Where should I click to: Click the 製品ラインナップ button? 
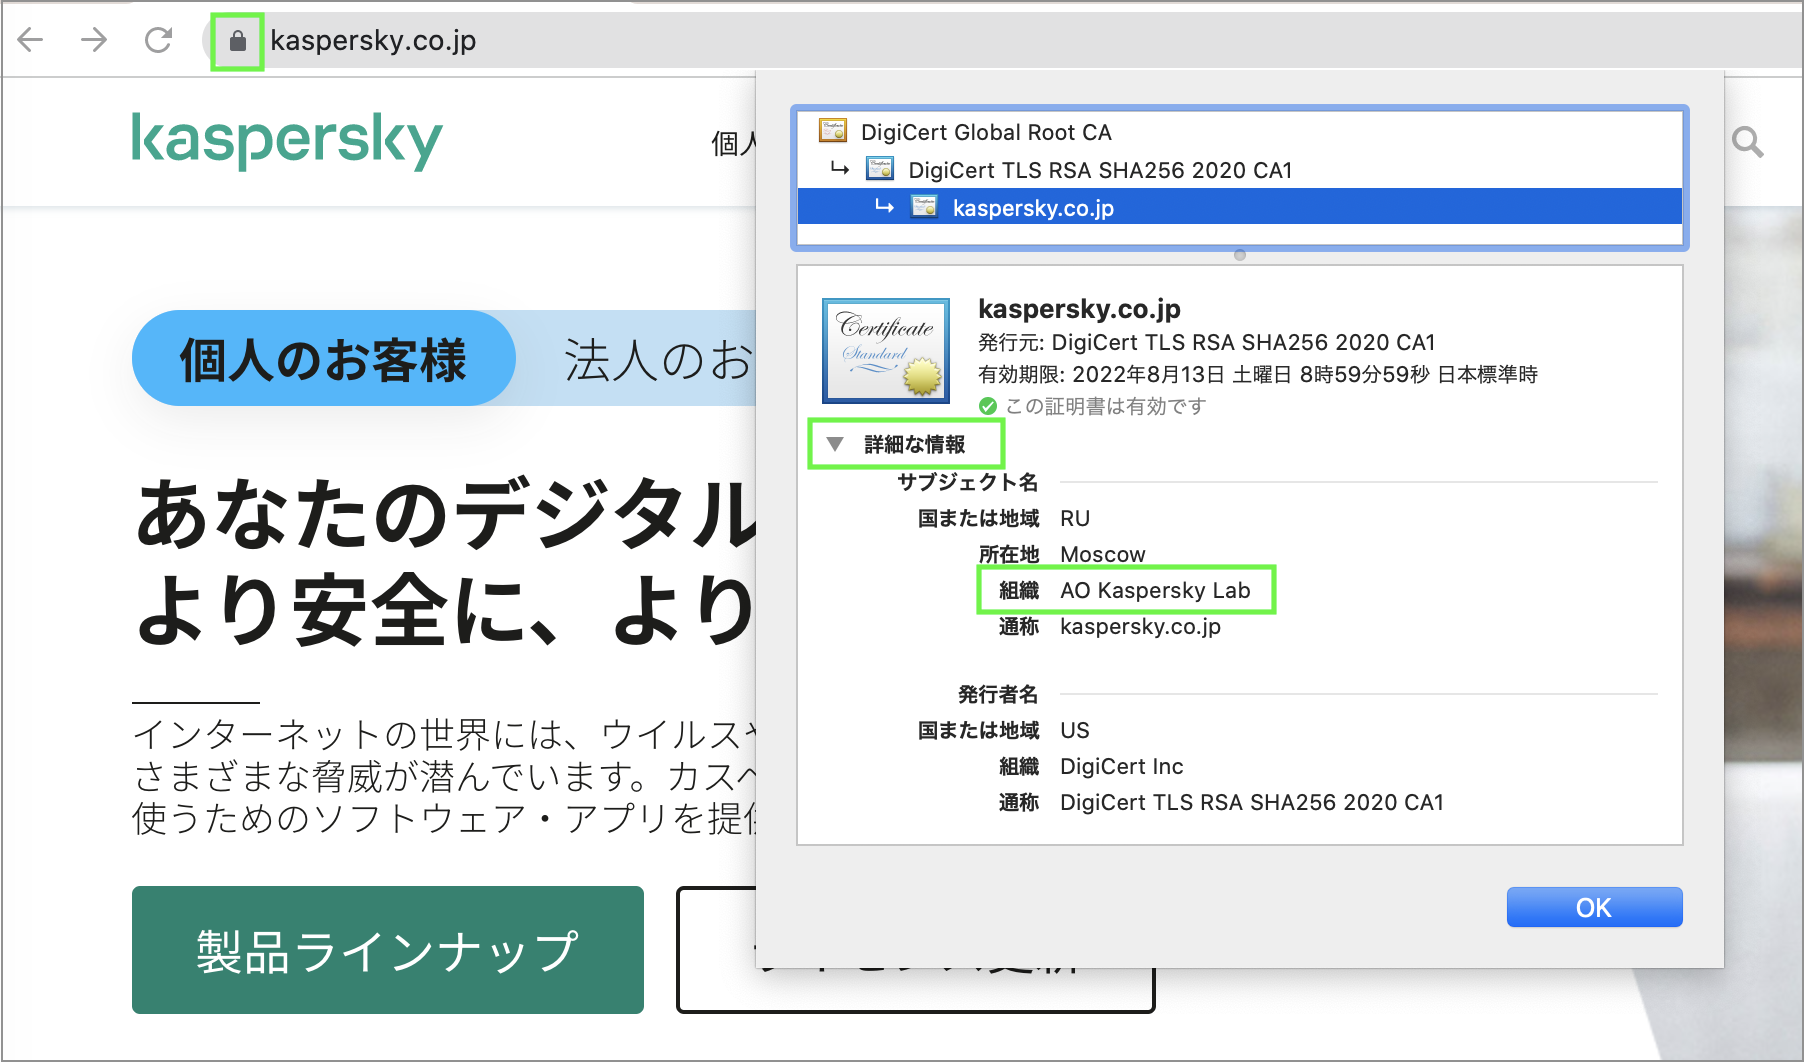[x=388, y=950]
